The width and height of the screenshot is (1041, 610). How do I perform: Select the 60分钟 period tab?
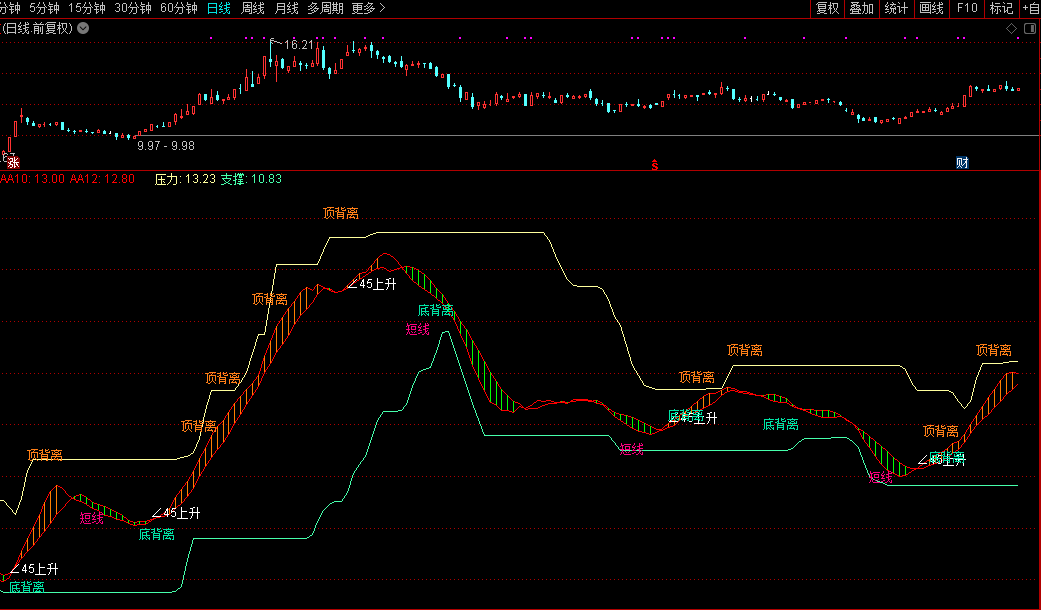[179, 9]
